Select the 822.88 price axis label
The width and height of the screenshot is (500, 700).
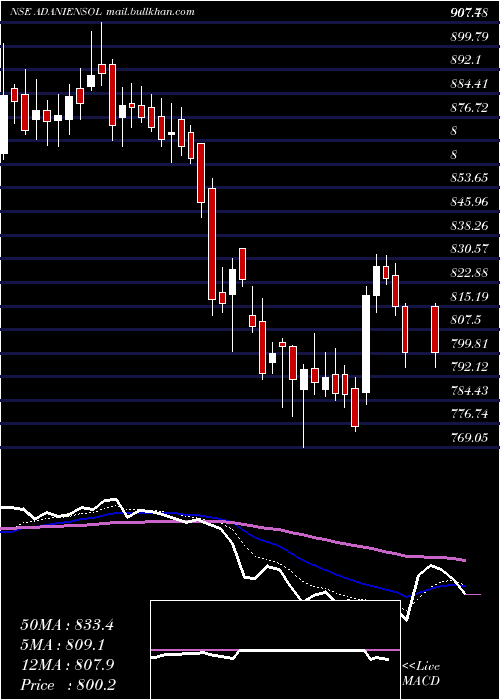click(x=469, y=272)
